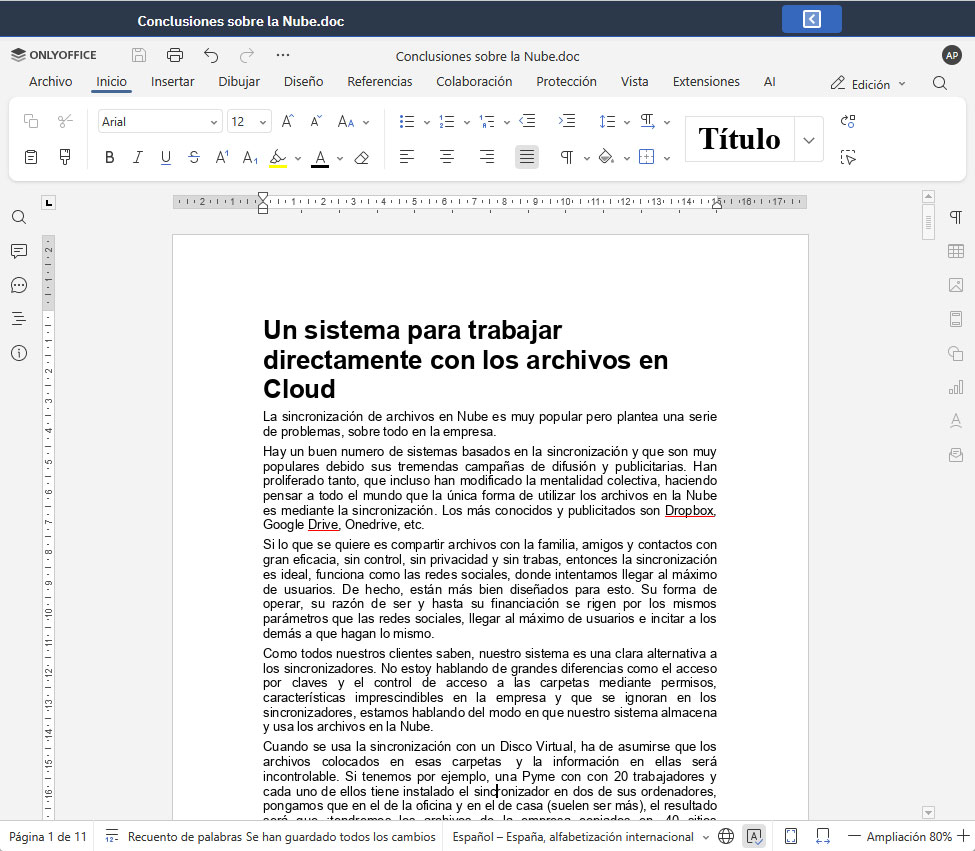This screenshot has height=851, width=975.
Task: Open Table settings in right sidebar
Action: point(956,251)
